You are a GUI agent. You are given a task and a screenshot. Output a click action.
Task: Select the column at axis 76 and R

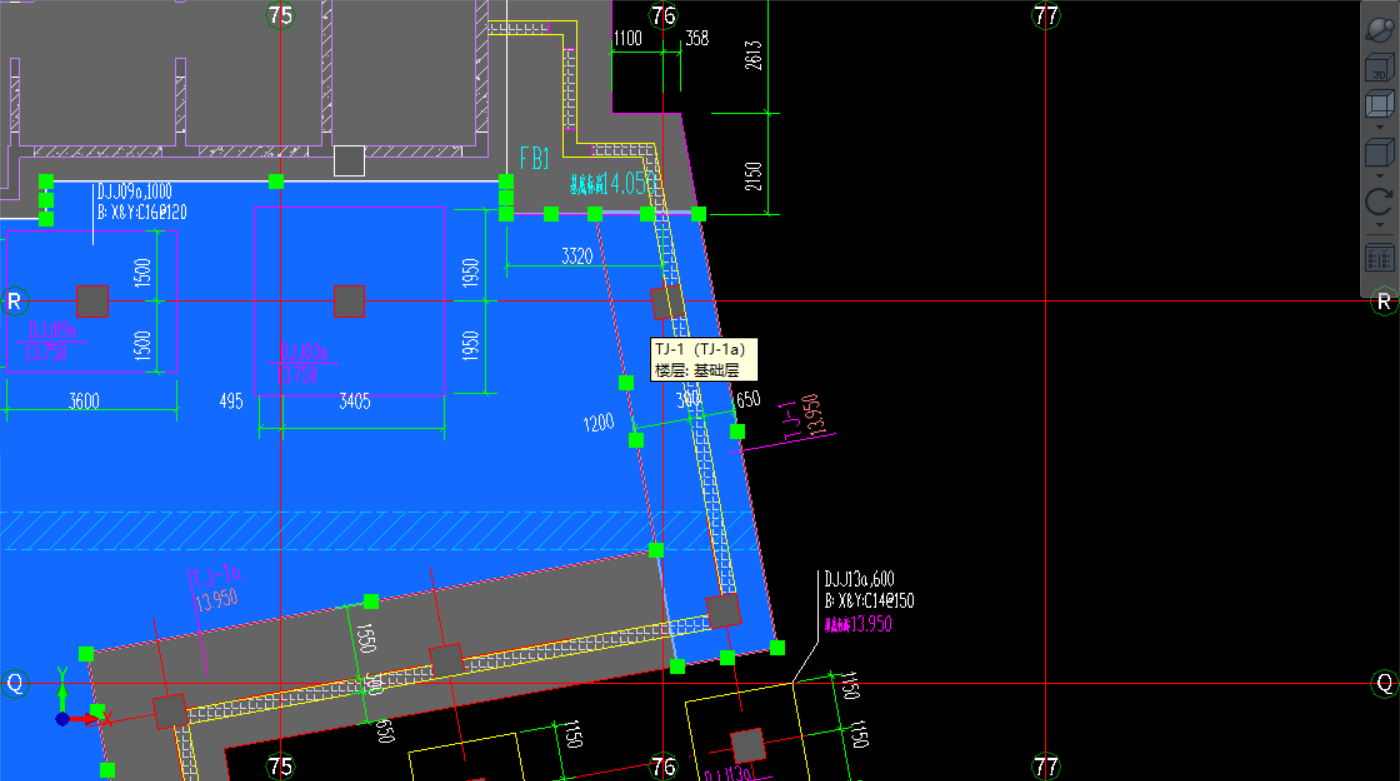668,301
